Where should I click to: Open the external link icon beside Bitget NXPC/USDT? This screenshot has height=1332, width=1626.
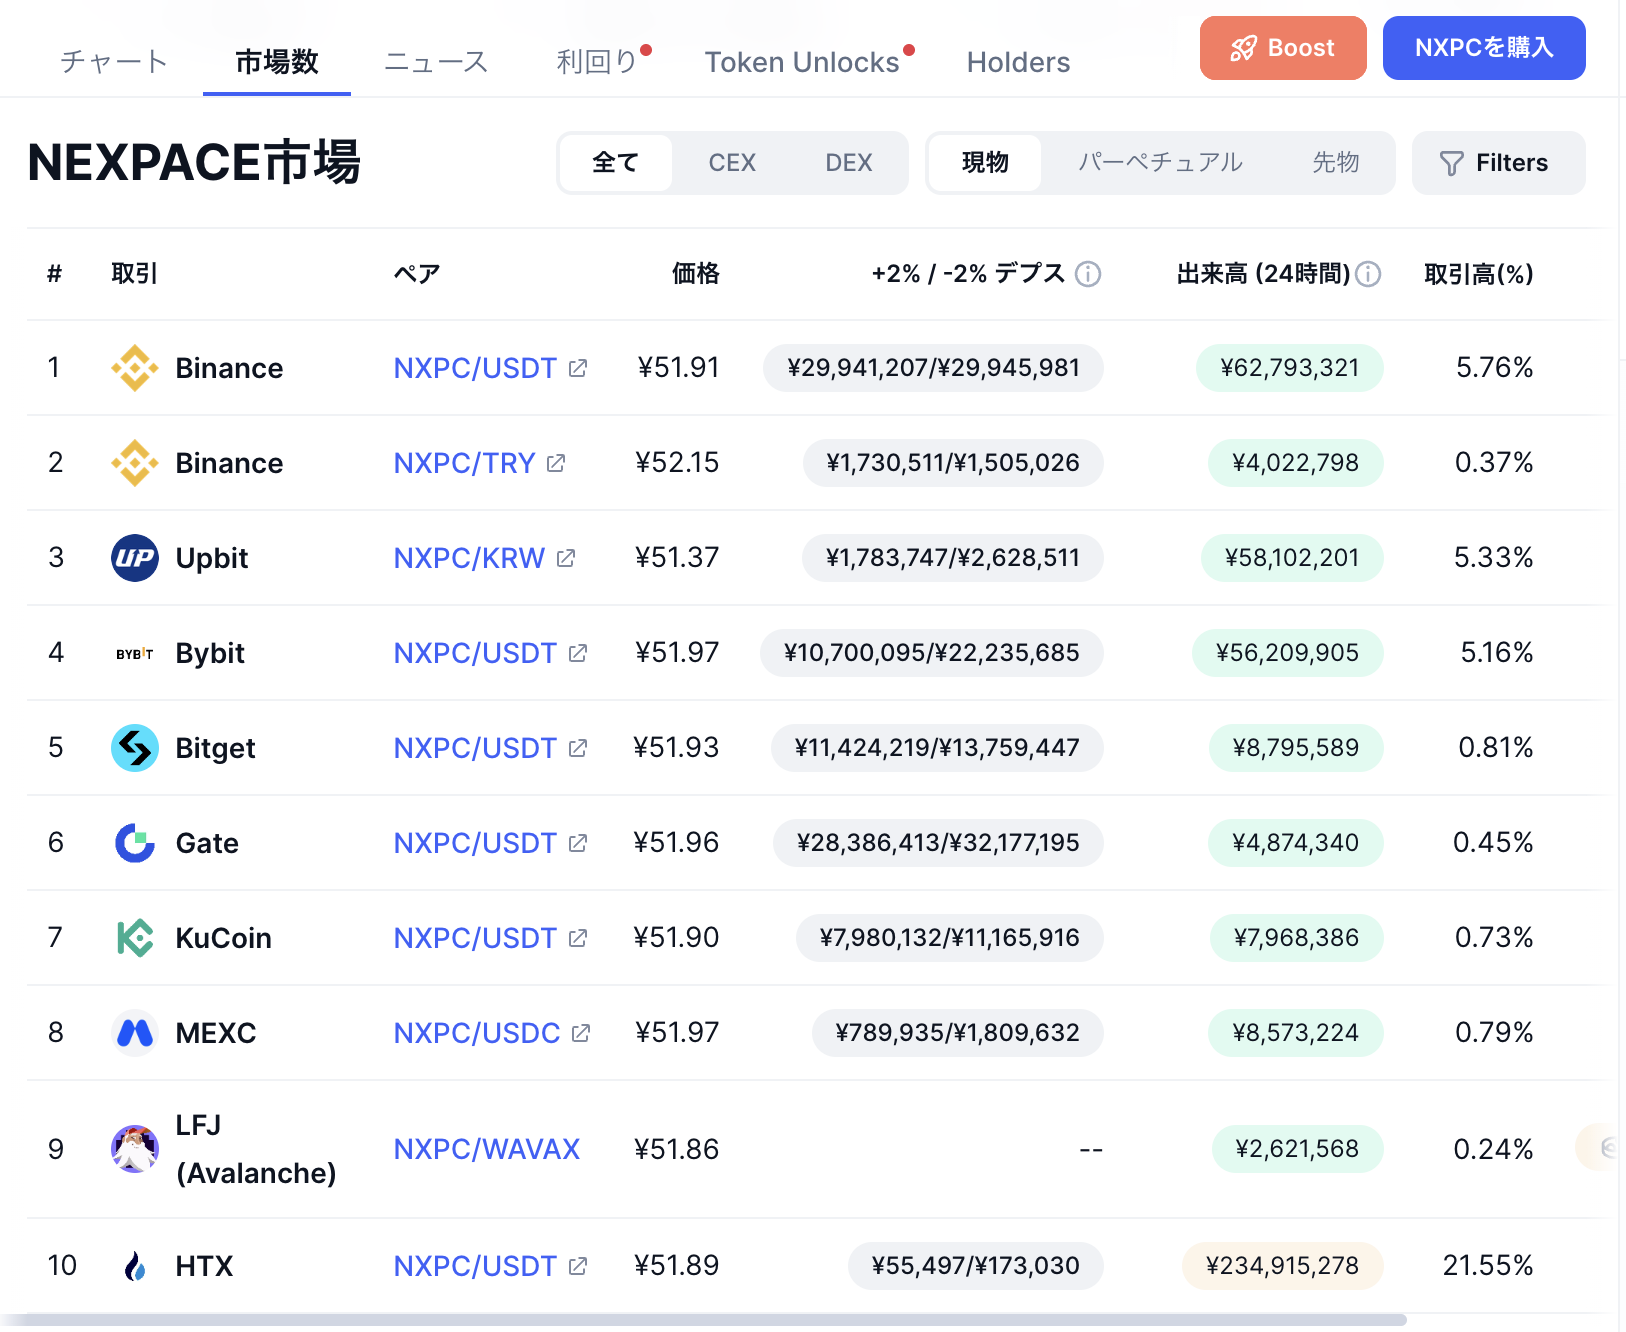pos(578,748)
